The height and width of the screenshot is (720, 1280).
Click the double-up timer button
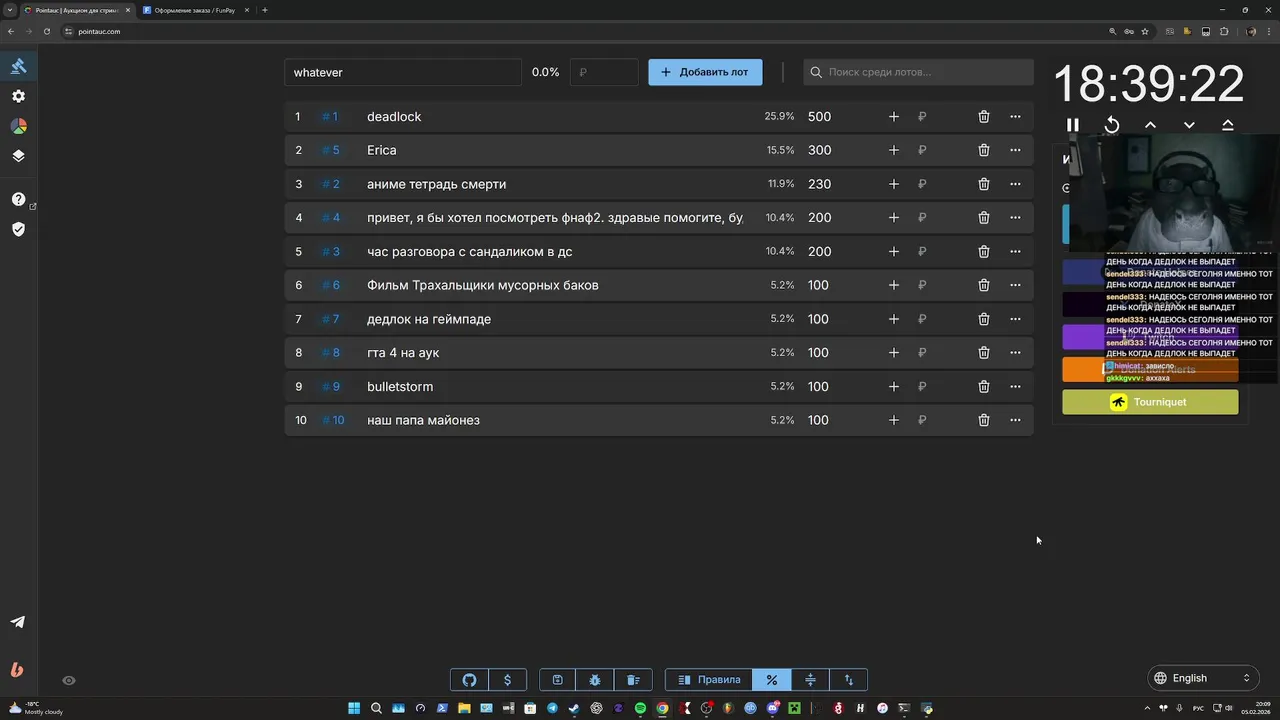[x=1228, y=125]
